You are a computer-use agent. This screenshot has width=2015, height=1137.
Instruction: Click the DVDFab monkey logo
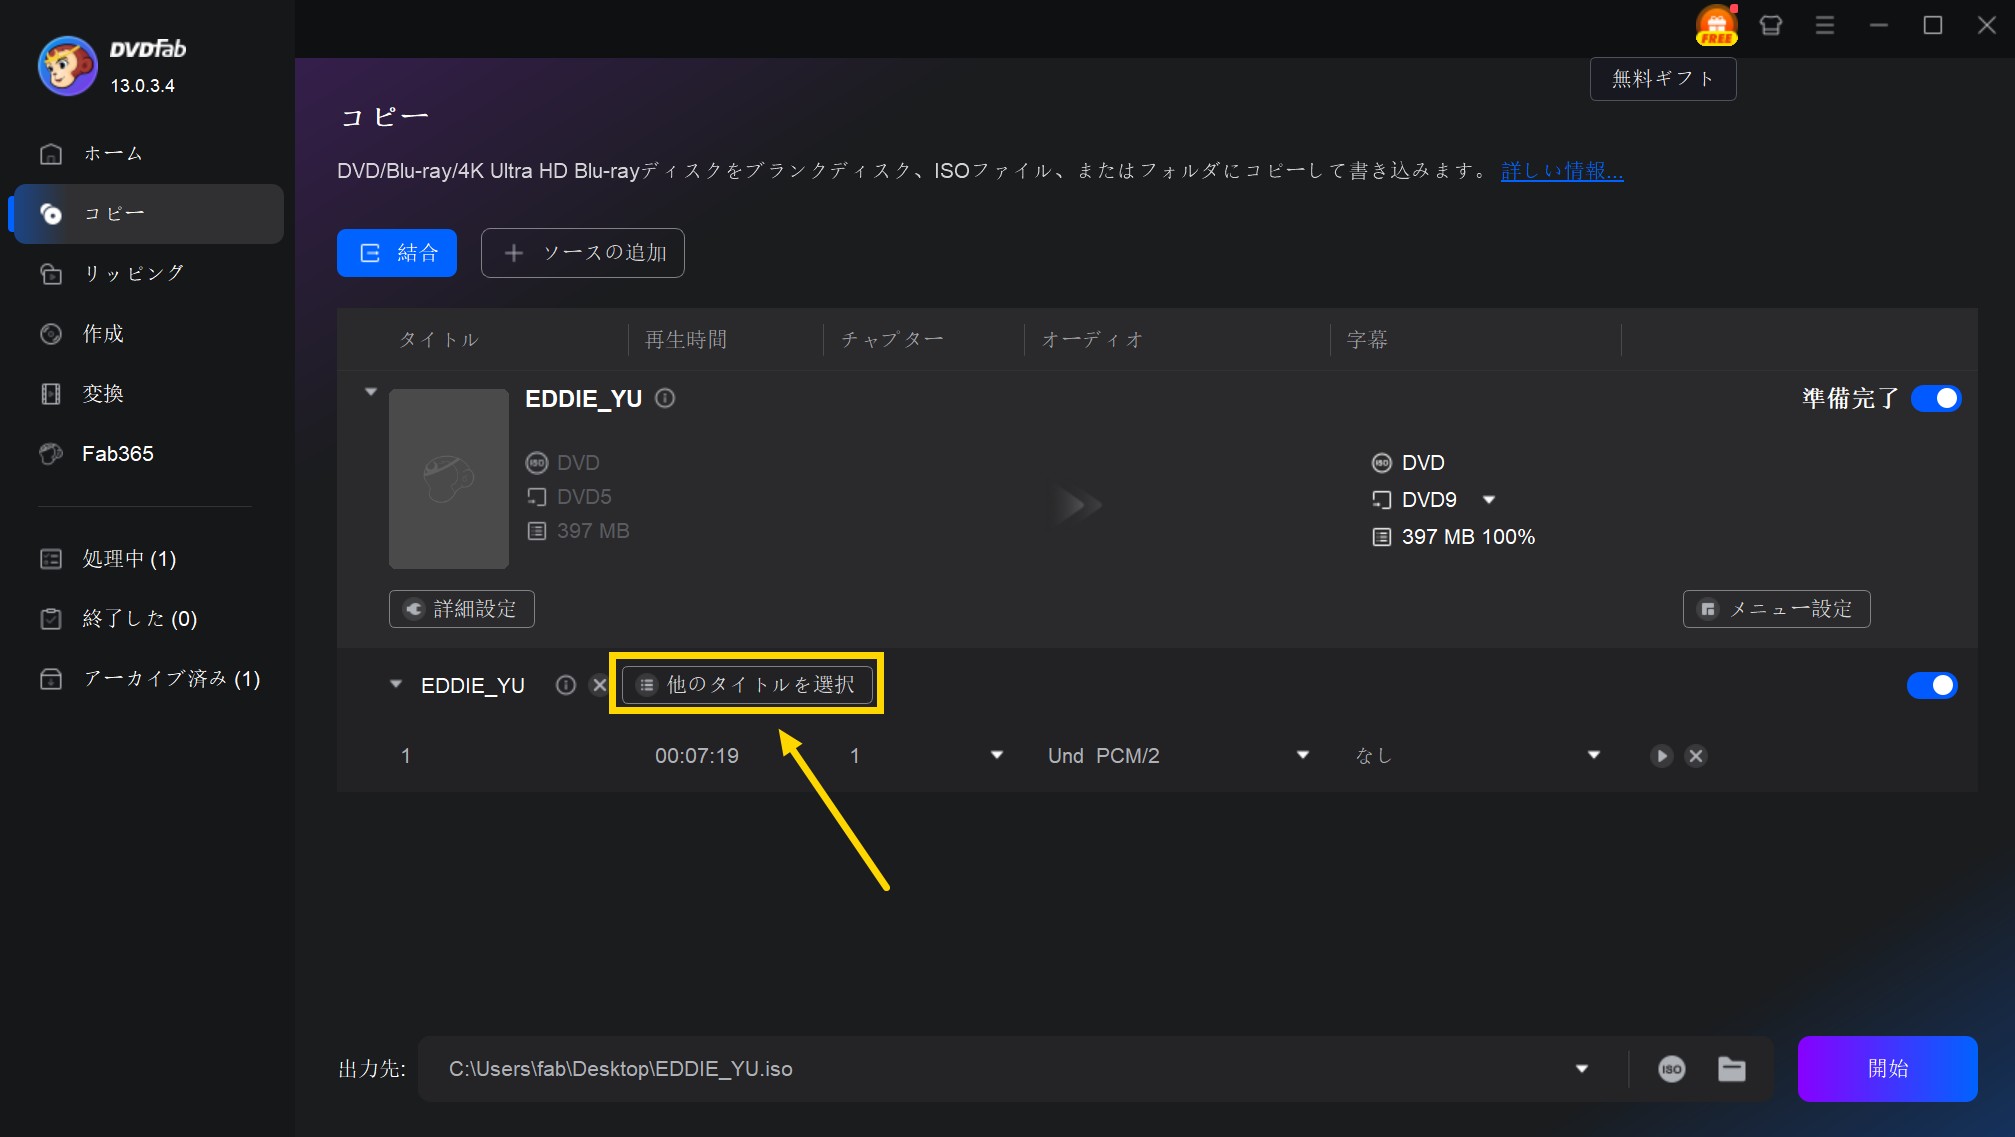[x=67, y=66]
